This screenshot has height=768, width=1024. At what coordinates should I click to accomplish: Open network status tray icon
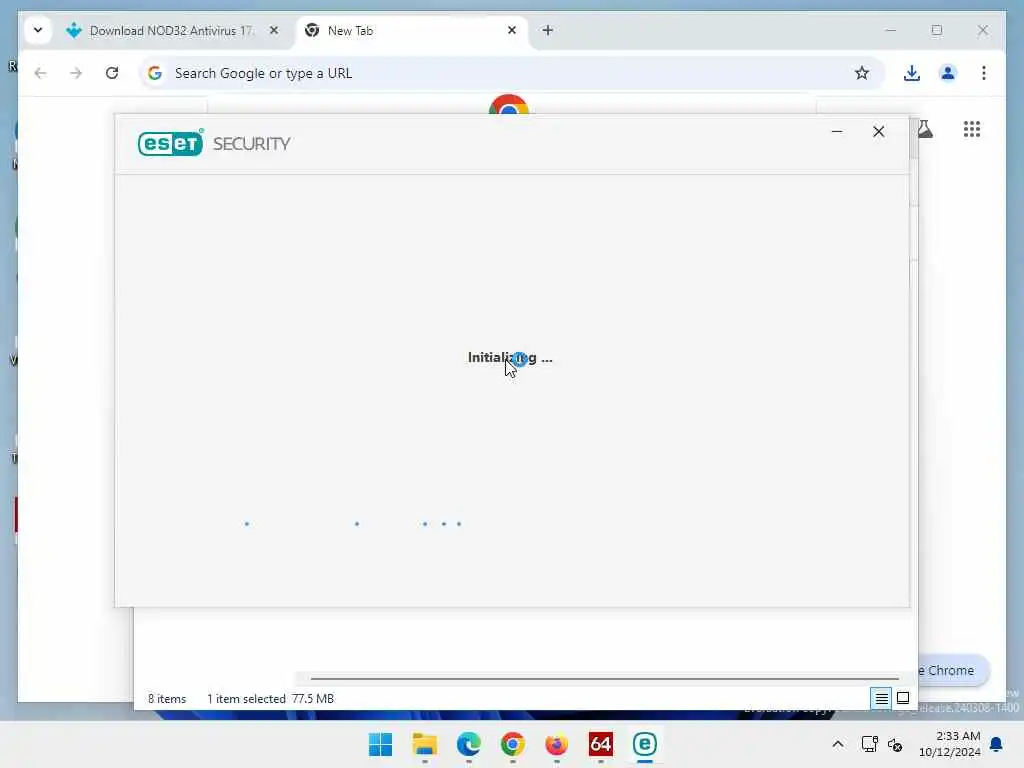coord(869,744)
